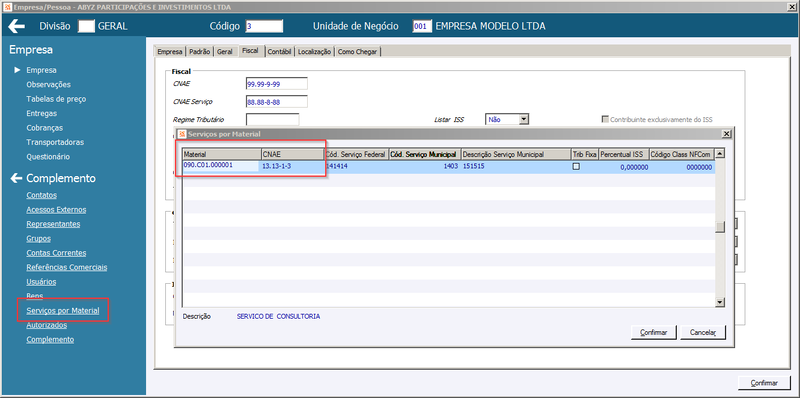Click the grid vertical scrollbar thumb
800x398 pixels.
pyautogui.click(x=720, y=227)
